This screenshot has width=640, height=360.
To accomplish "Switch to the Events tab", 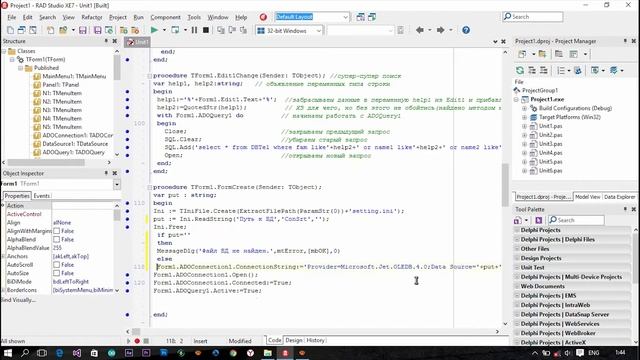I will pos(42,196).
